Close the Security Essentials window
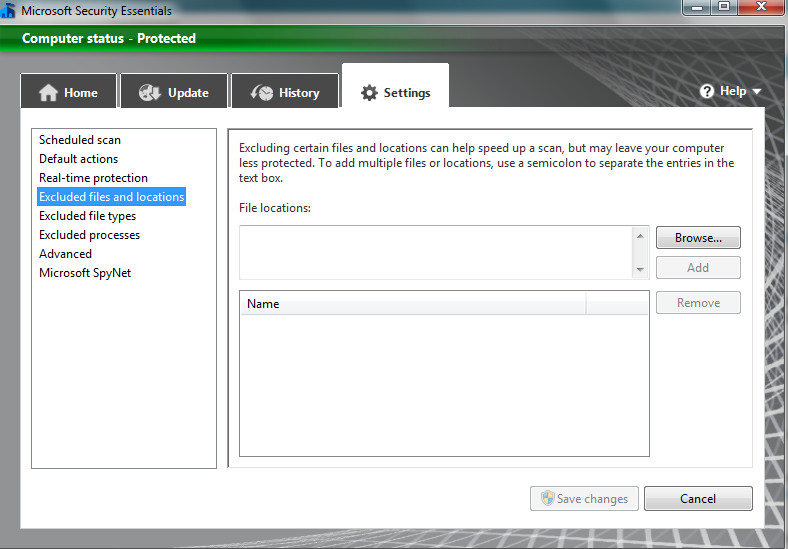The image size is (788, 549). tap(761, 7)
